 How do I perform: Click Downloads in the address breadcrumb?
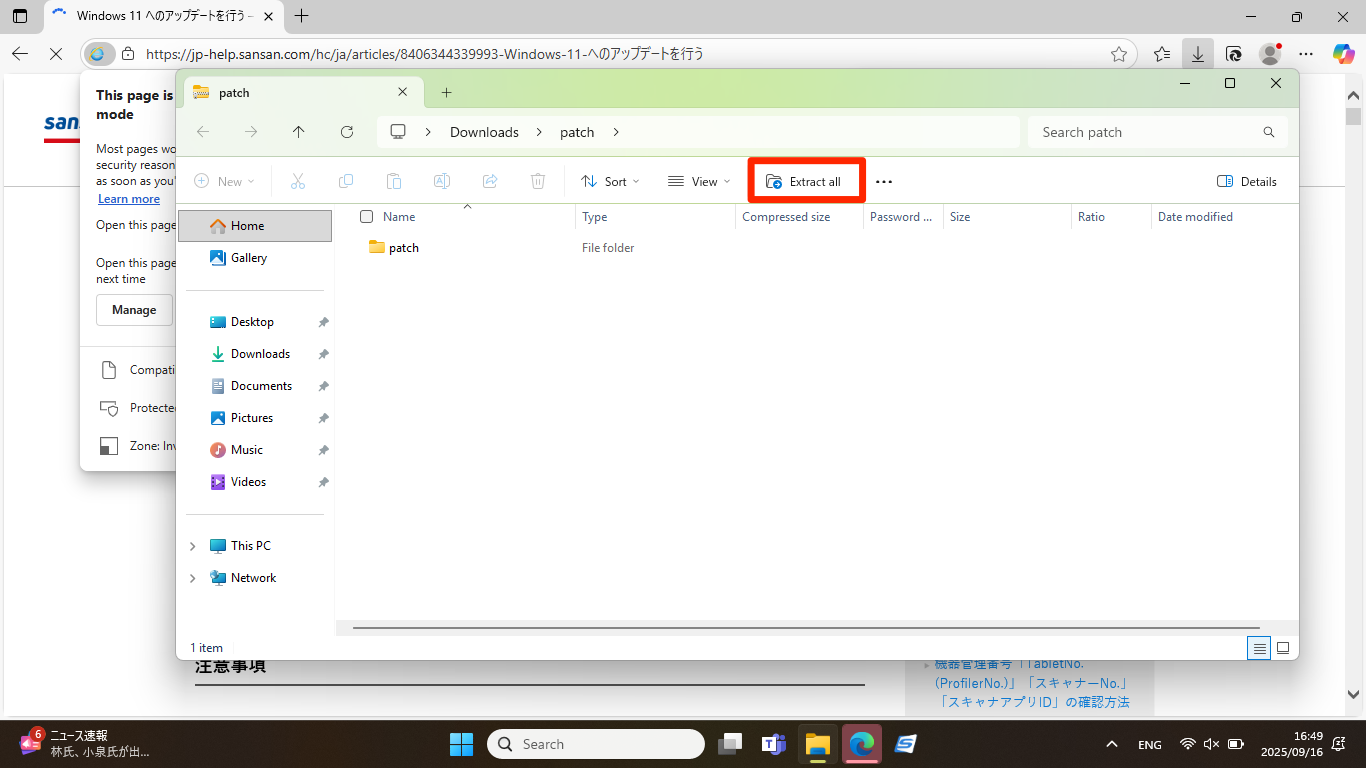click(484, 132)
